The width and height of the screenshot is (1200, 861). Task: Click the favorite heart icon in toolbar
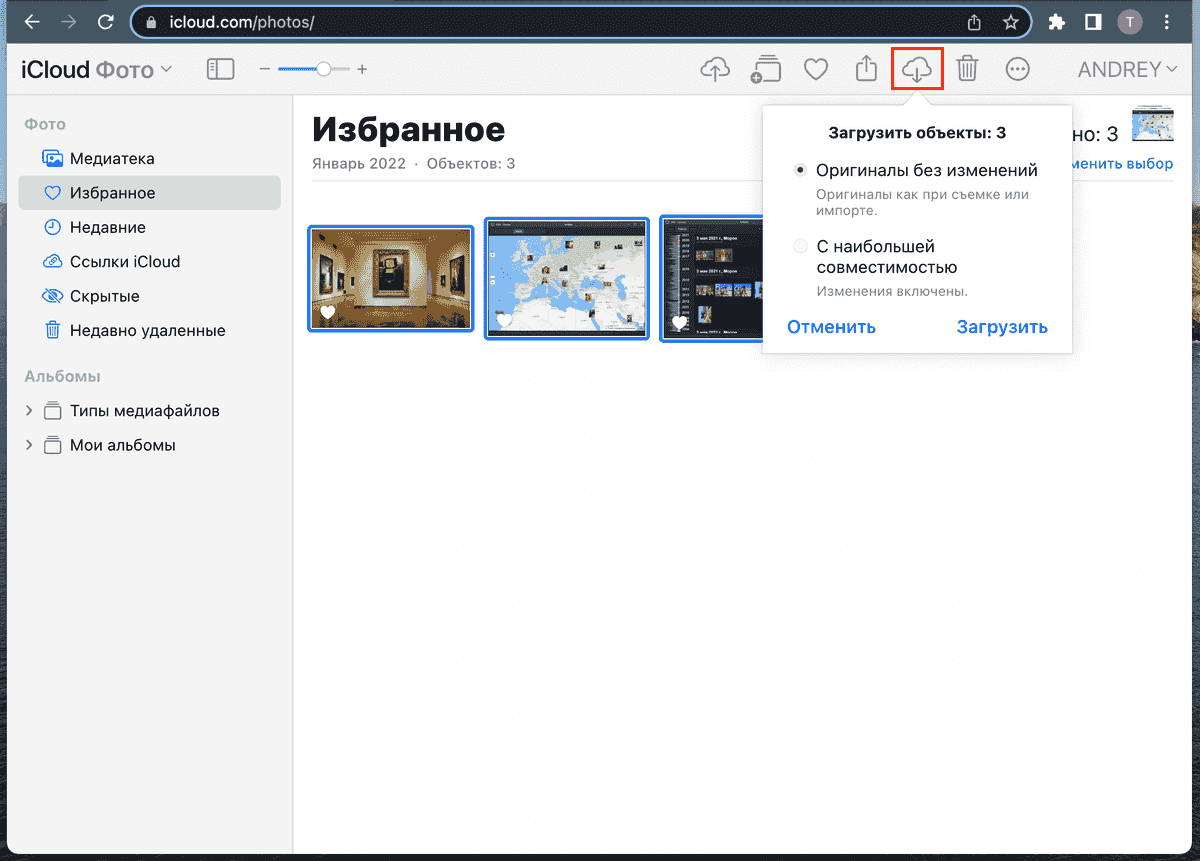pyautogui.click(x=816, y=69)
